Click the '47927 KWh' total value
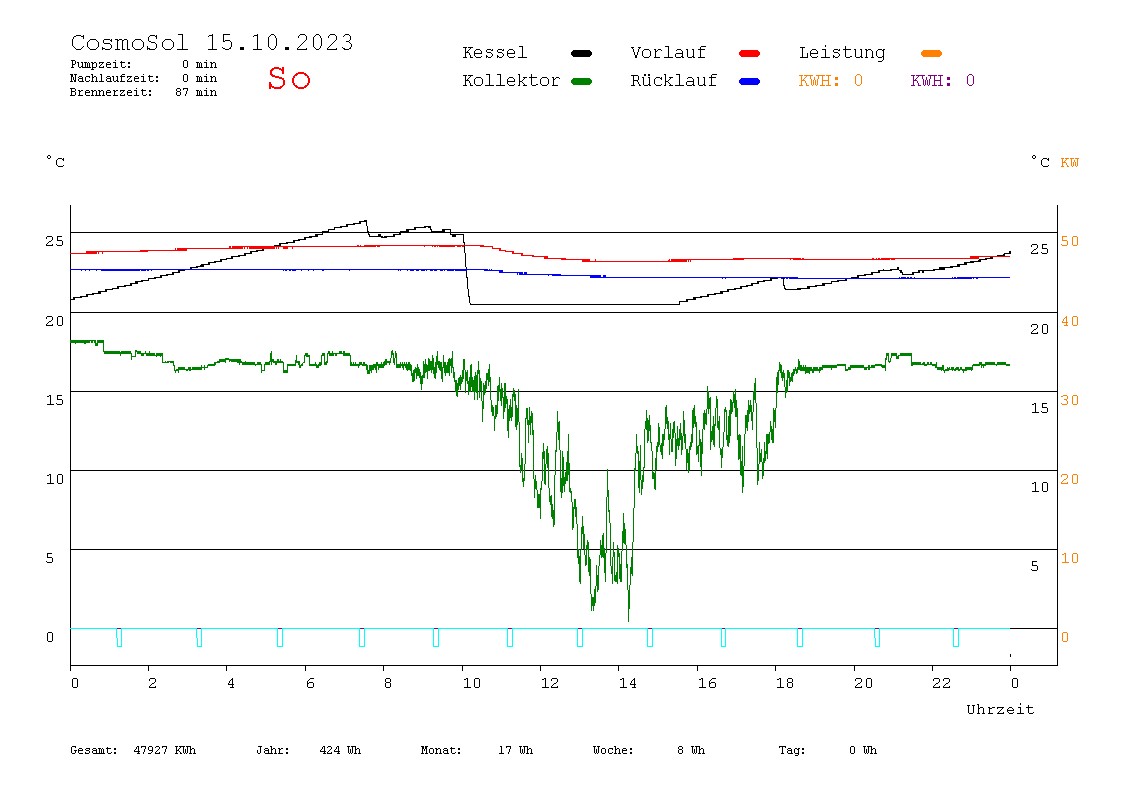The image size is (1148, 812). [165, 750]
